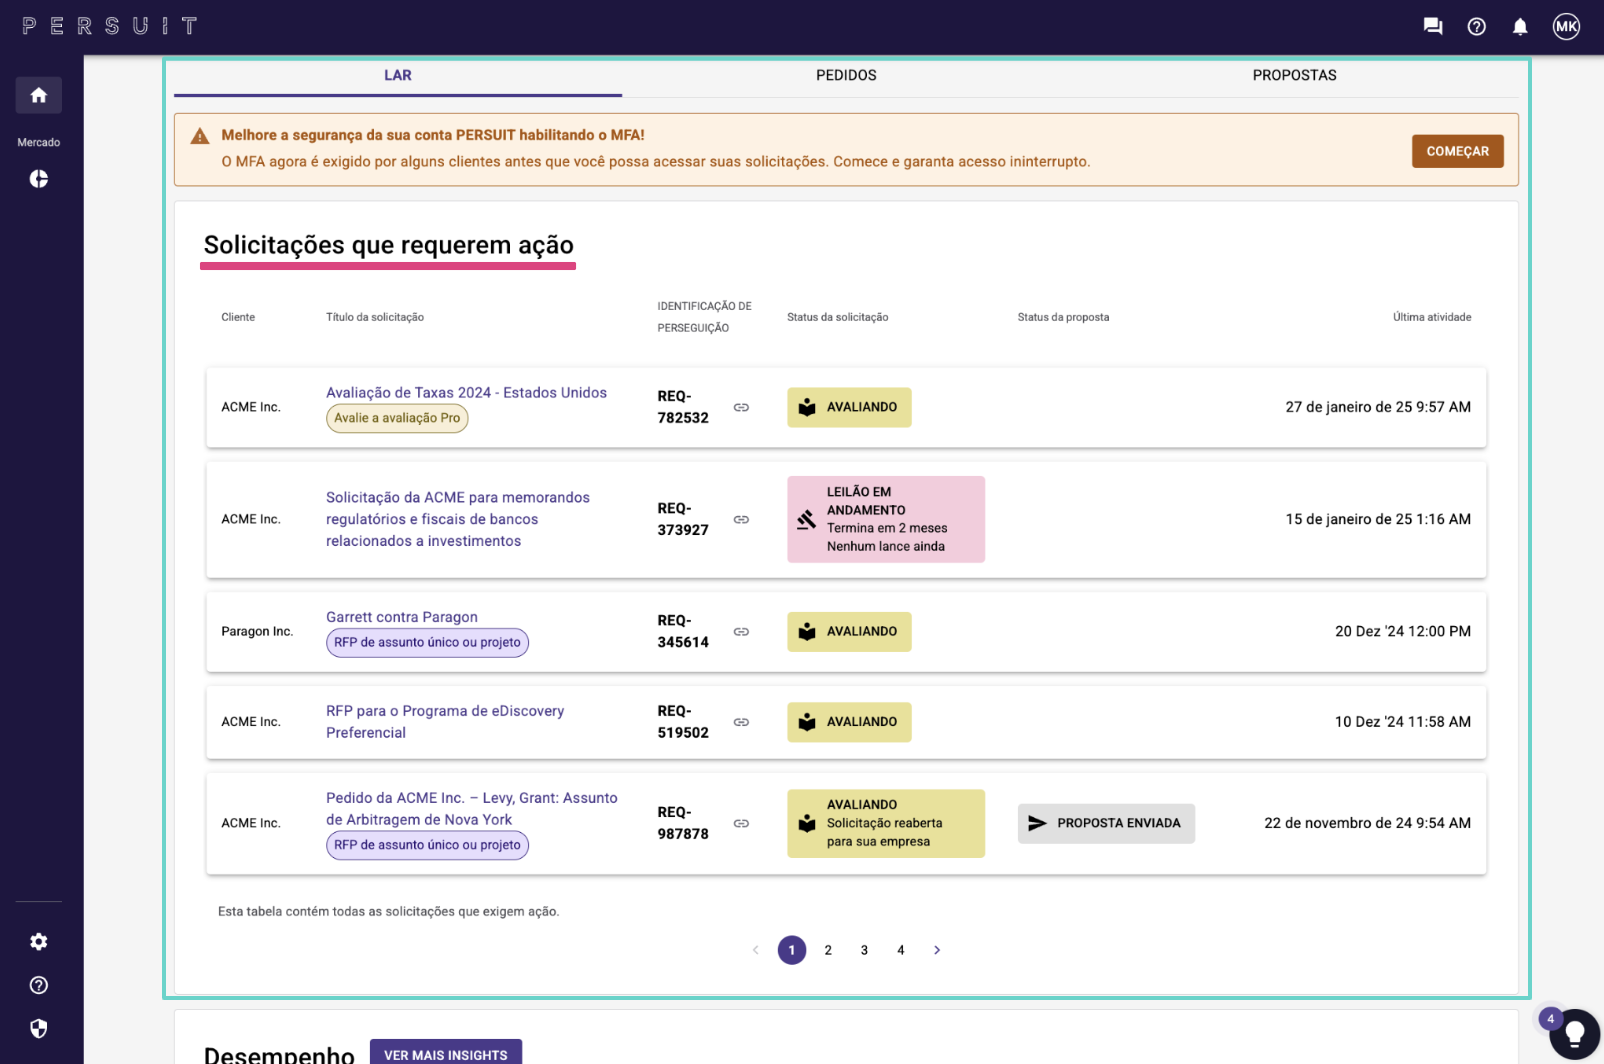1604x1064 pixels.
Task: Go to page 1 of the table
Action: coord(792,950)
